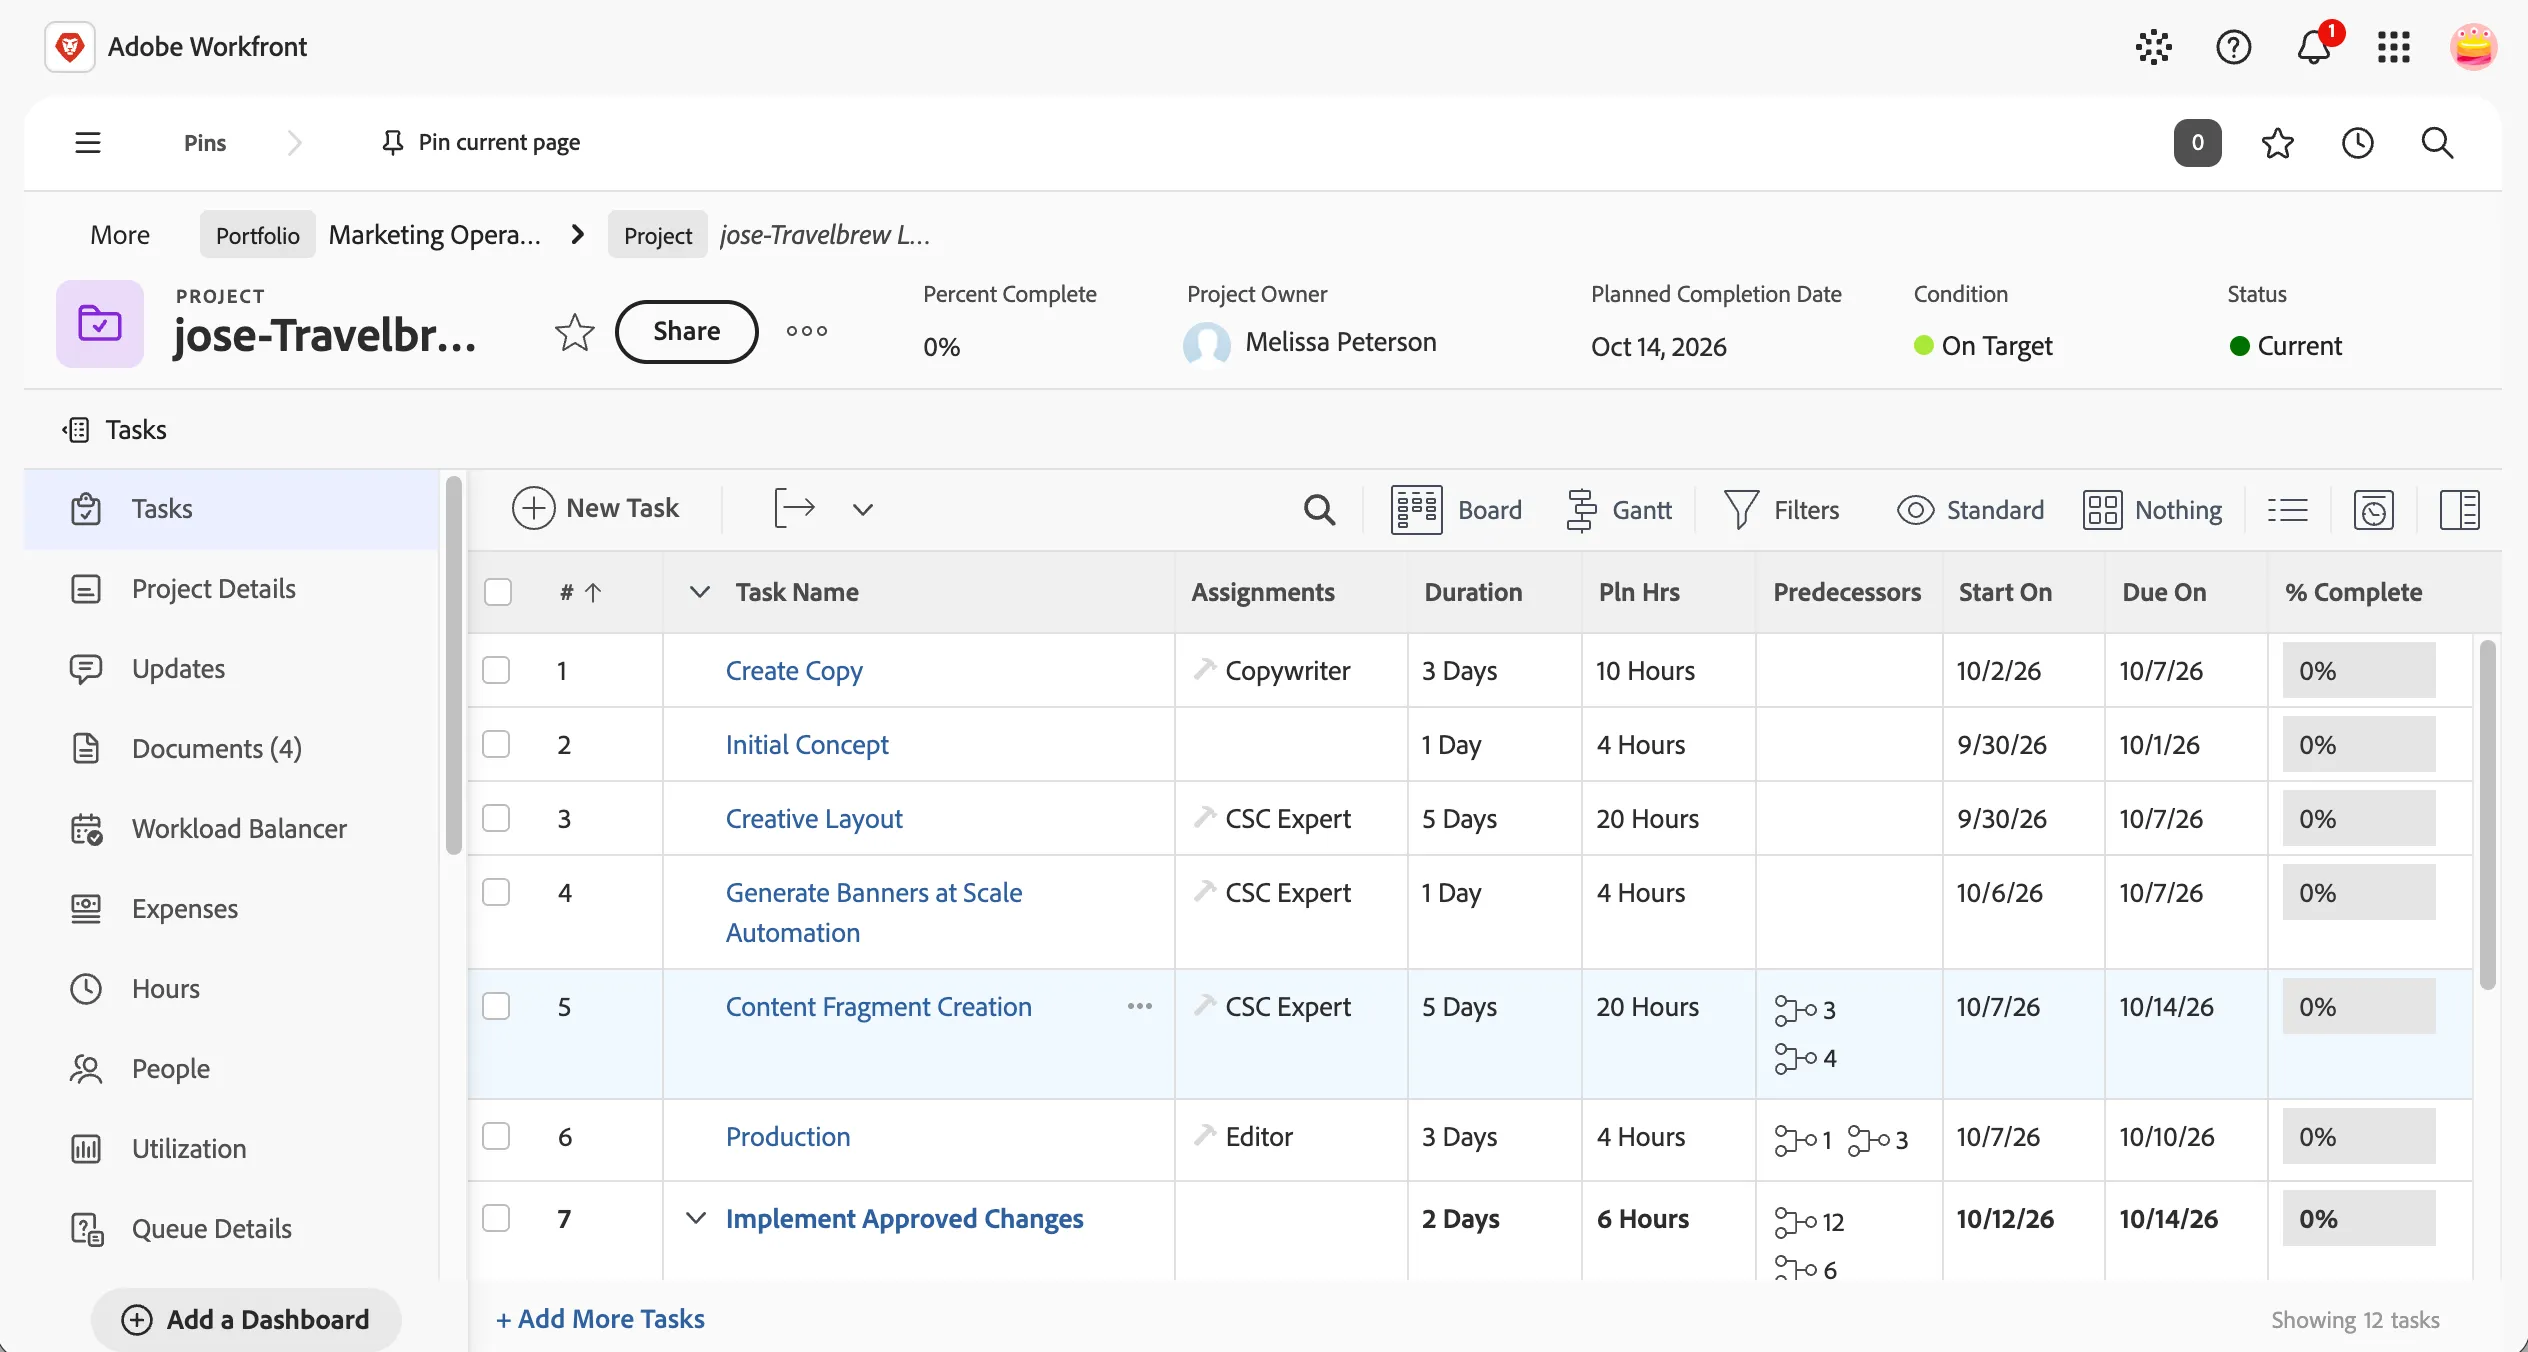Select the Create Copy task checkbox

click(x=496, y=670)
